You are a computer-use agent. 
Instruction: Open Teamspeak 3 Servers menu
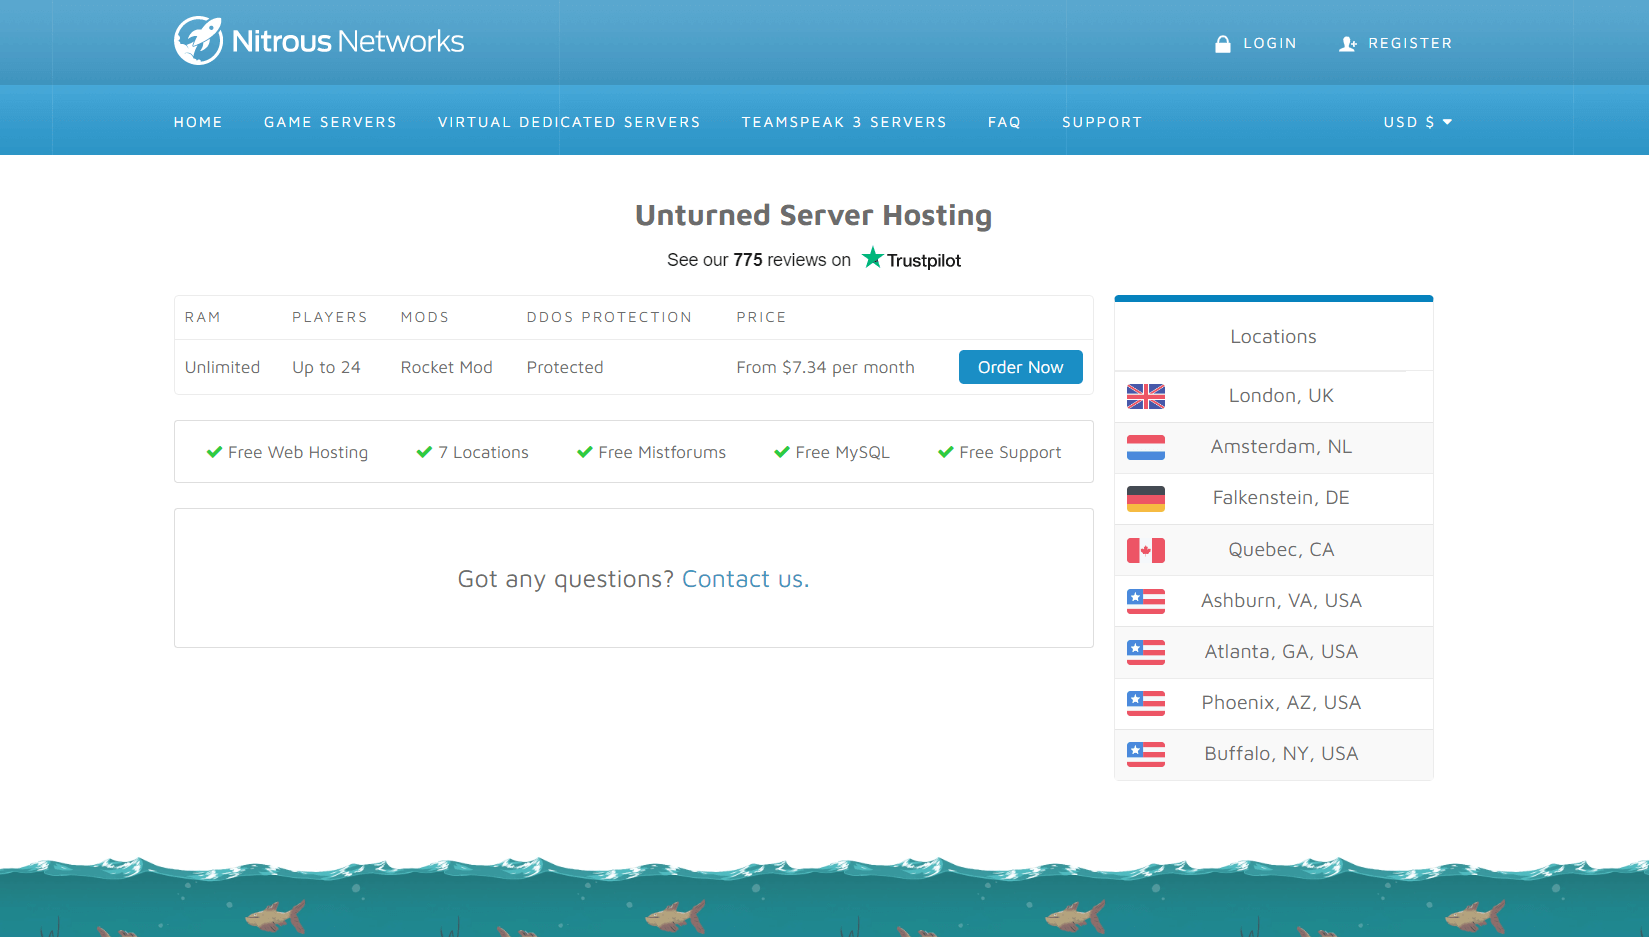[x=844, y=122]
